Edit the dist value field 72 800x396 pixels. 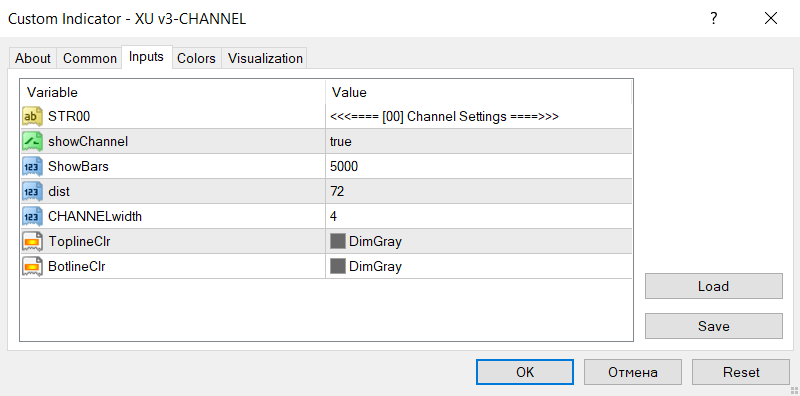coord(479,191)
